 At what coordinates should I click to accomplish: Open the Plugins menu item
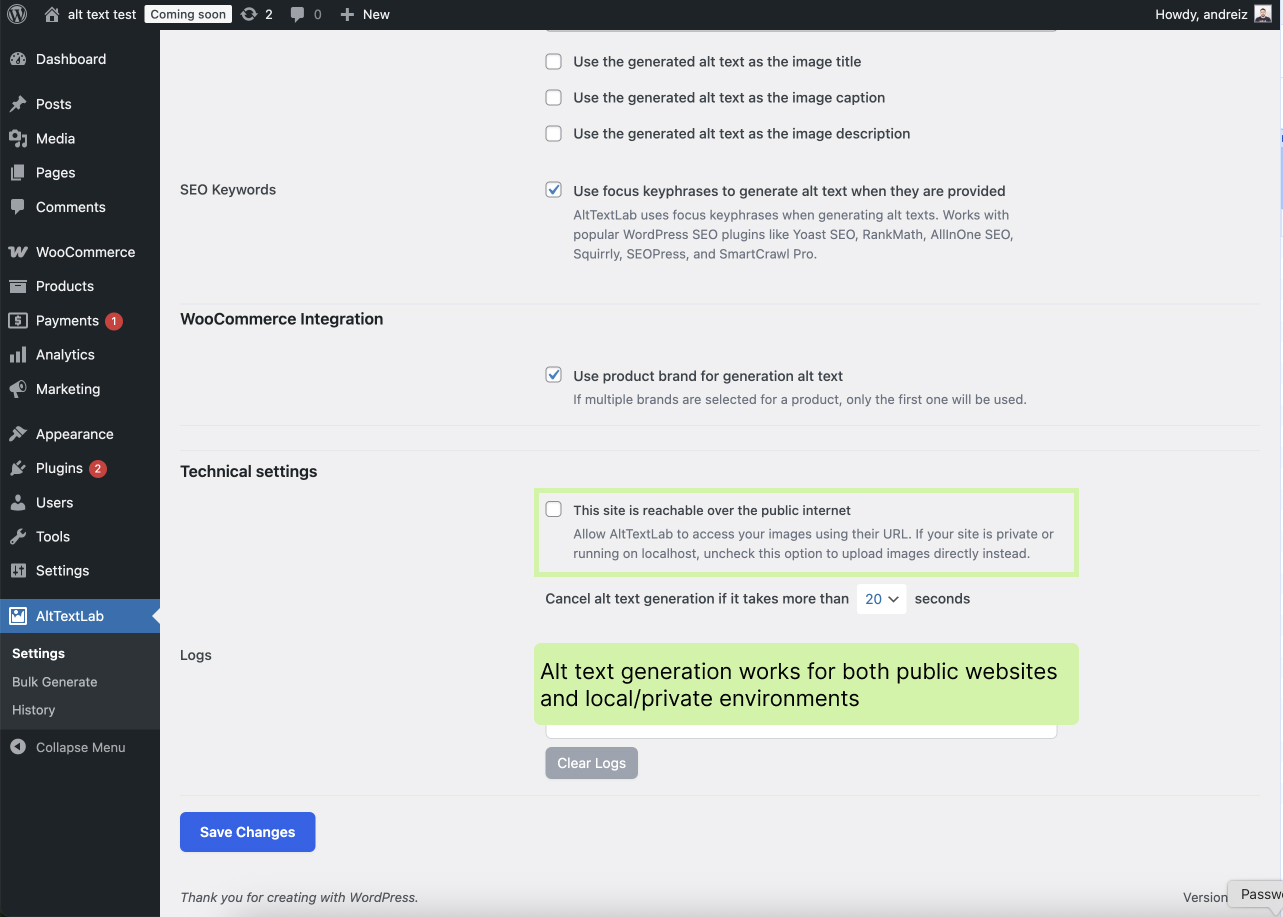coord(80,468)
